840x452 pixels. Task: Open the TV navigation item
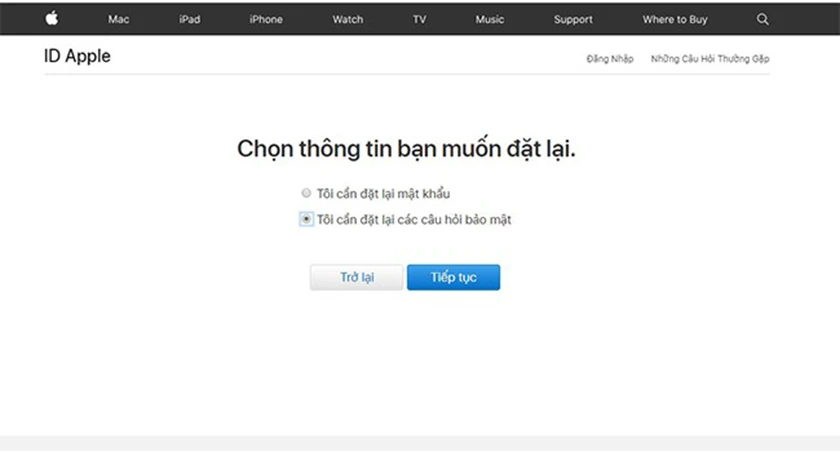pos(419,19)
